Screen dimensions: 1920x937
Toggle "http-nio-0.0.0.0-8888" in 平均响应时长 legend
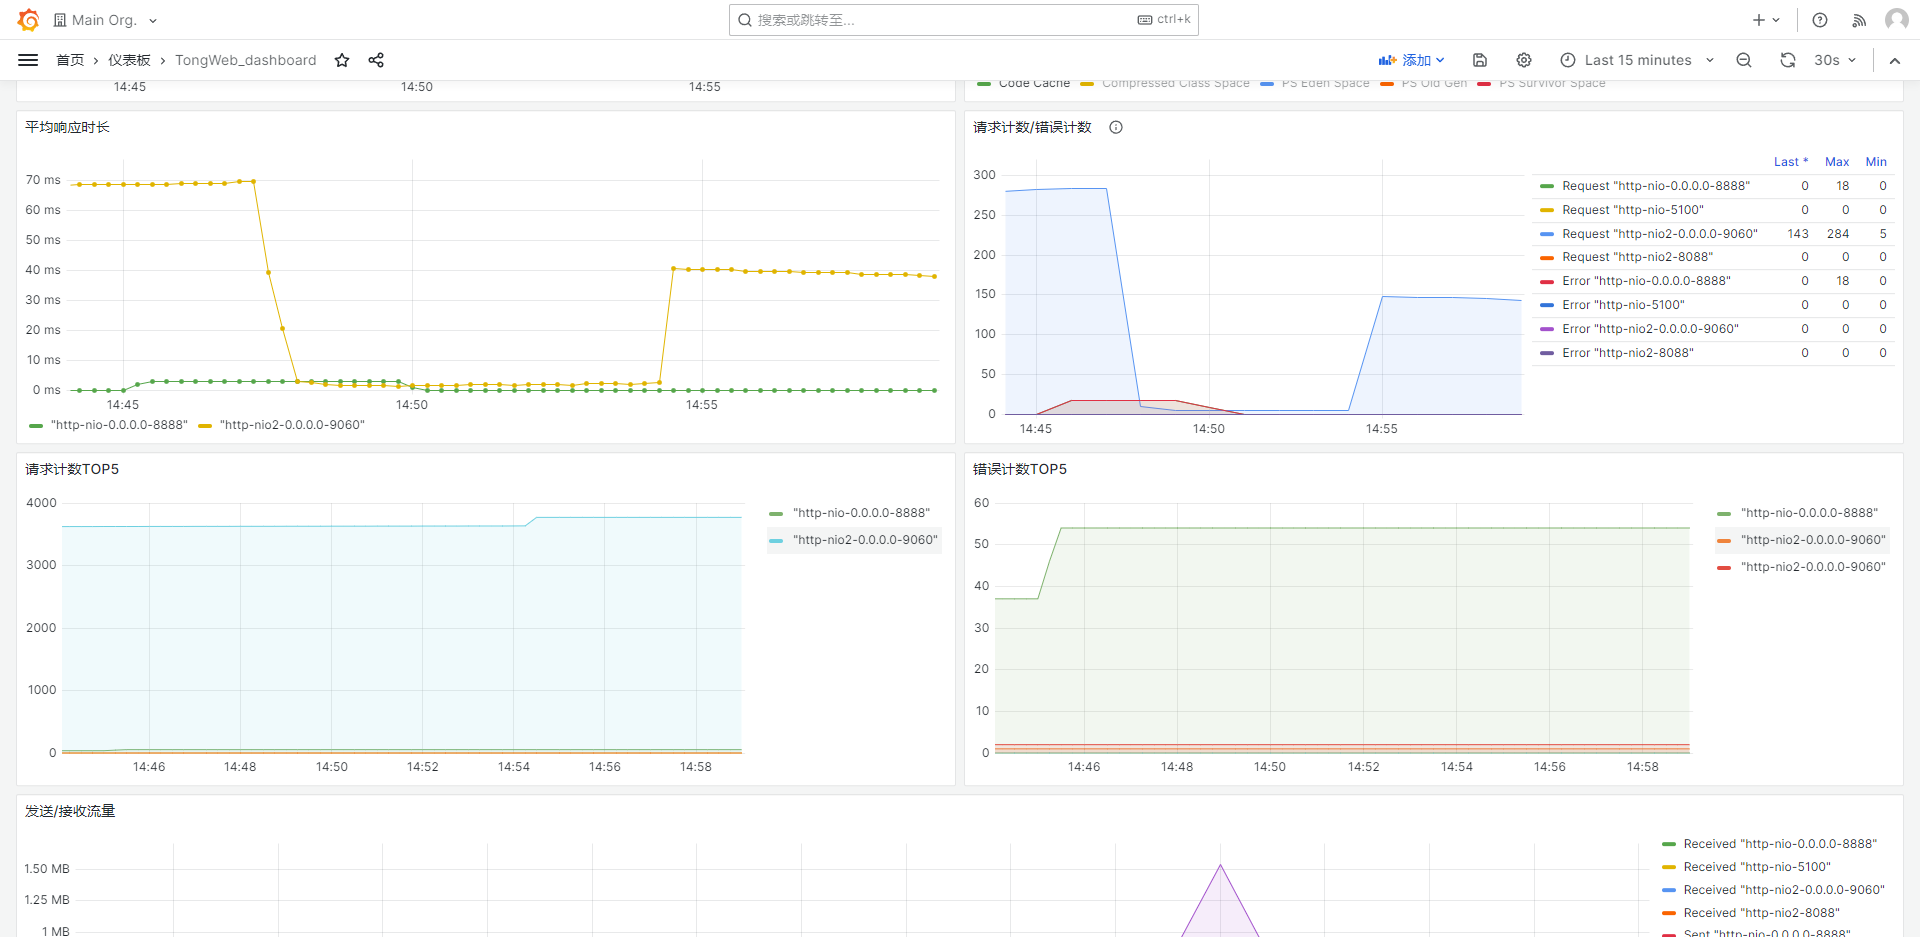tap(119, 425)
